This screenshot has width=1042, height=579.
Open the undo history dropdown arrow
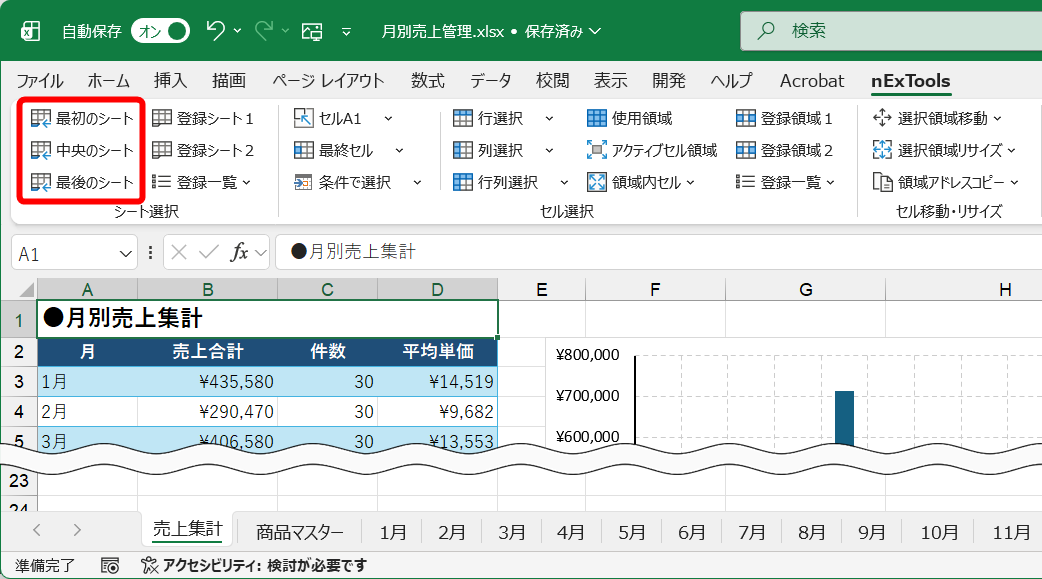point(237,31)
